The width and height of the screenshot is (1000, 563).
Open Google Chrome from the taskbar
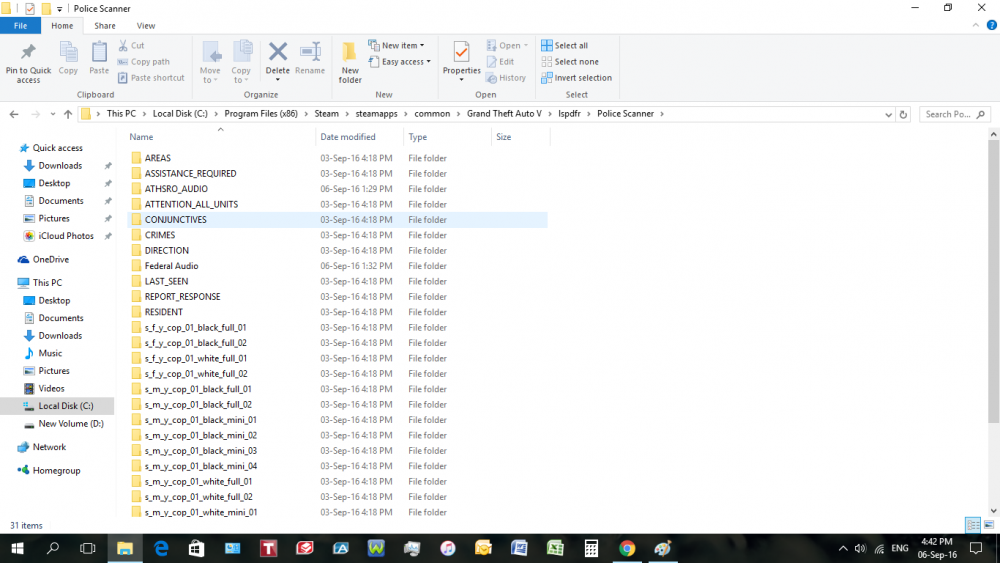click(627, 548)
